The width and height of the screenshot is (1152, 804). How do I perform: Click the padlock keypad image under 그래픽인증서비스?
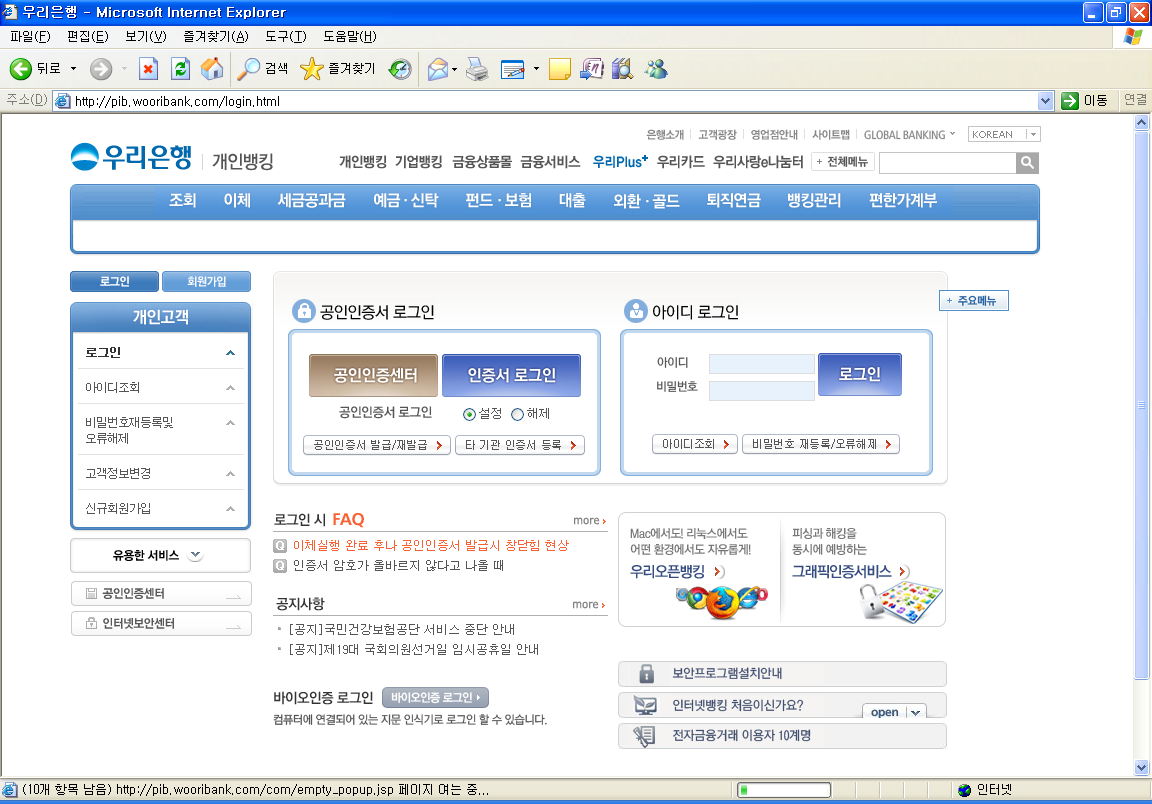(x=901, y=601)
